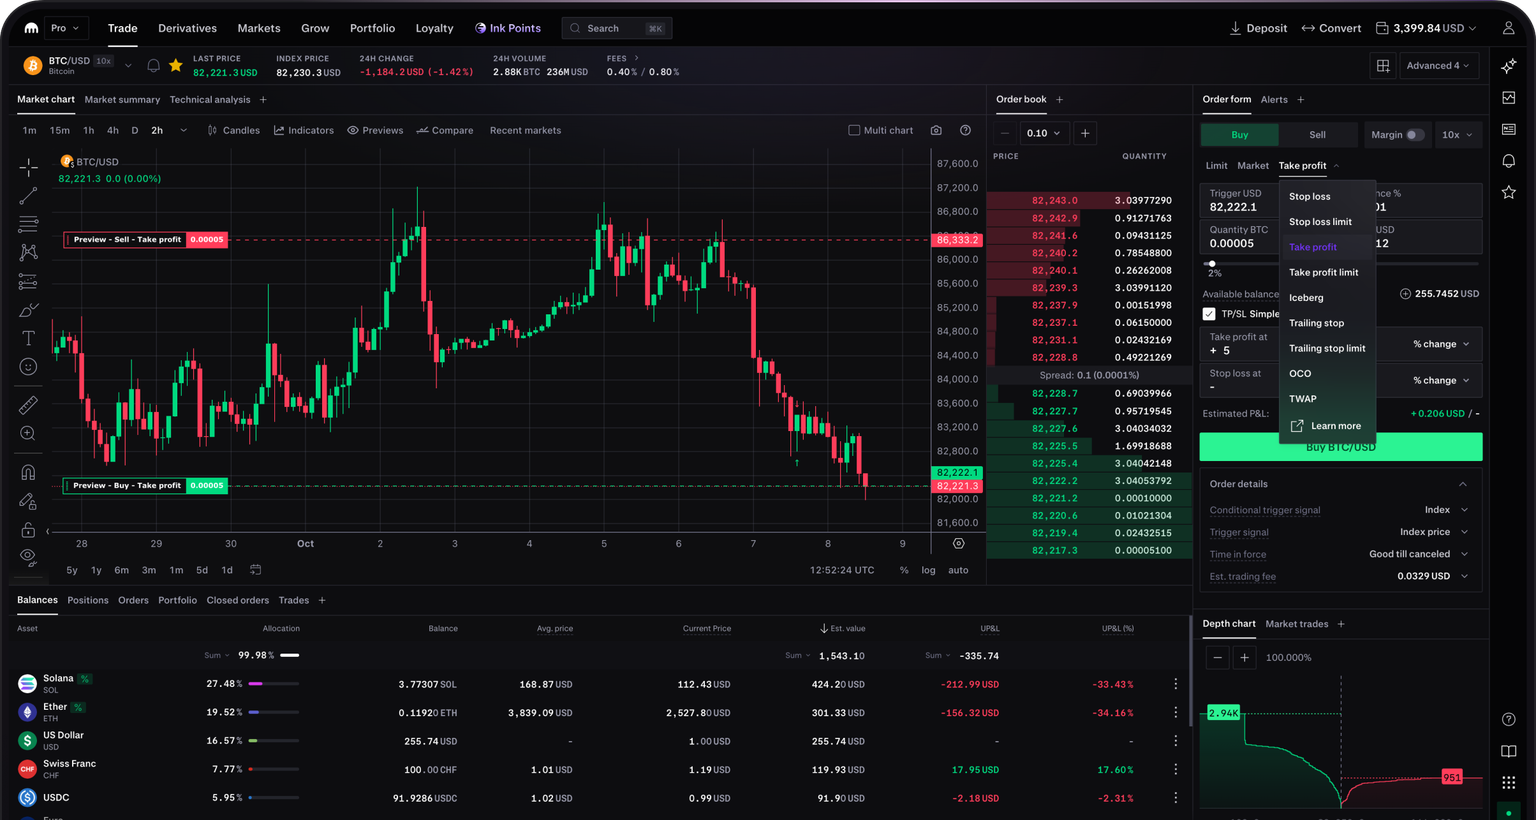Toggle the Margin switch
The width and height of the screenshot is (1536, 820).
(1415, 135)
